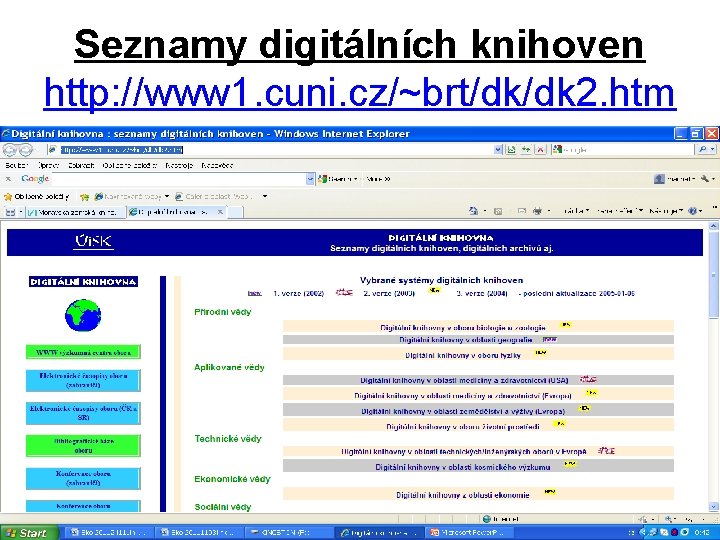Click the globe image in sidebar
Image resolution: width=720 pixels, height=540 pixels.
tap(83, 315)
